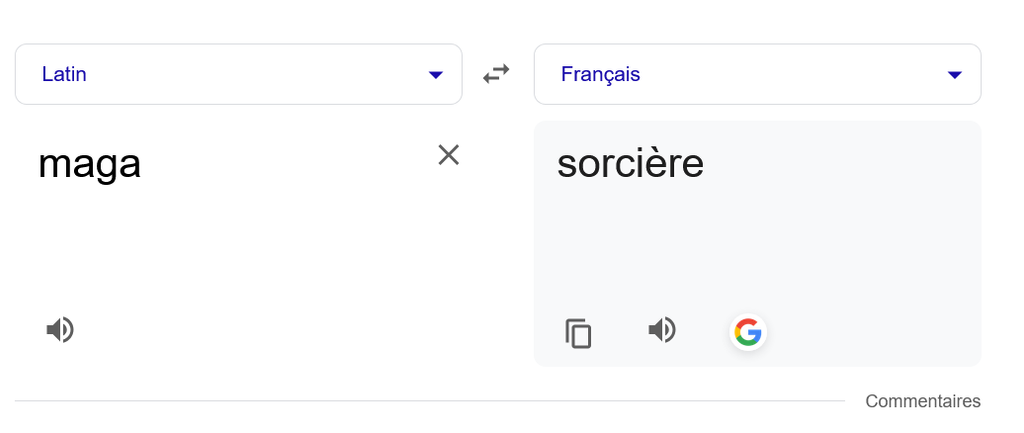This screenshot has height=433, width=1024.
Task: Copy the translation with the copy icon
Action: tap(578, 333)
